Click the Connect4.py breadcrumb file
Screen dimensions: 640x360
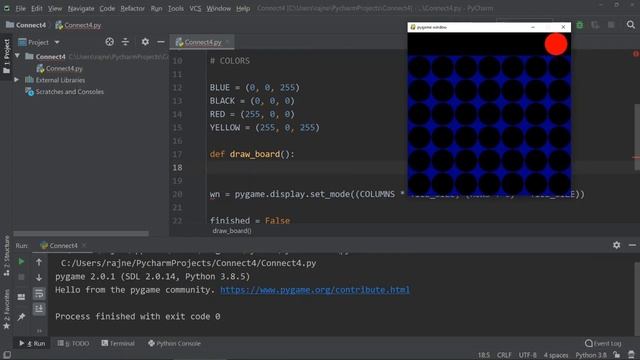pyautogui.click(x=78, y=25)
